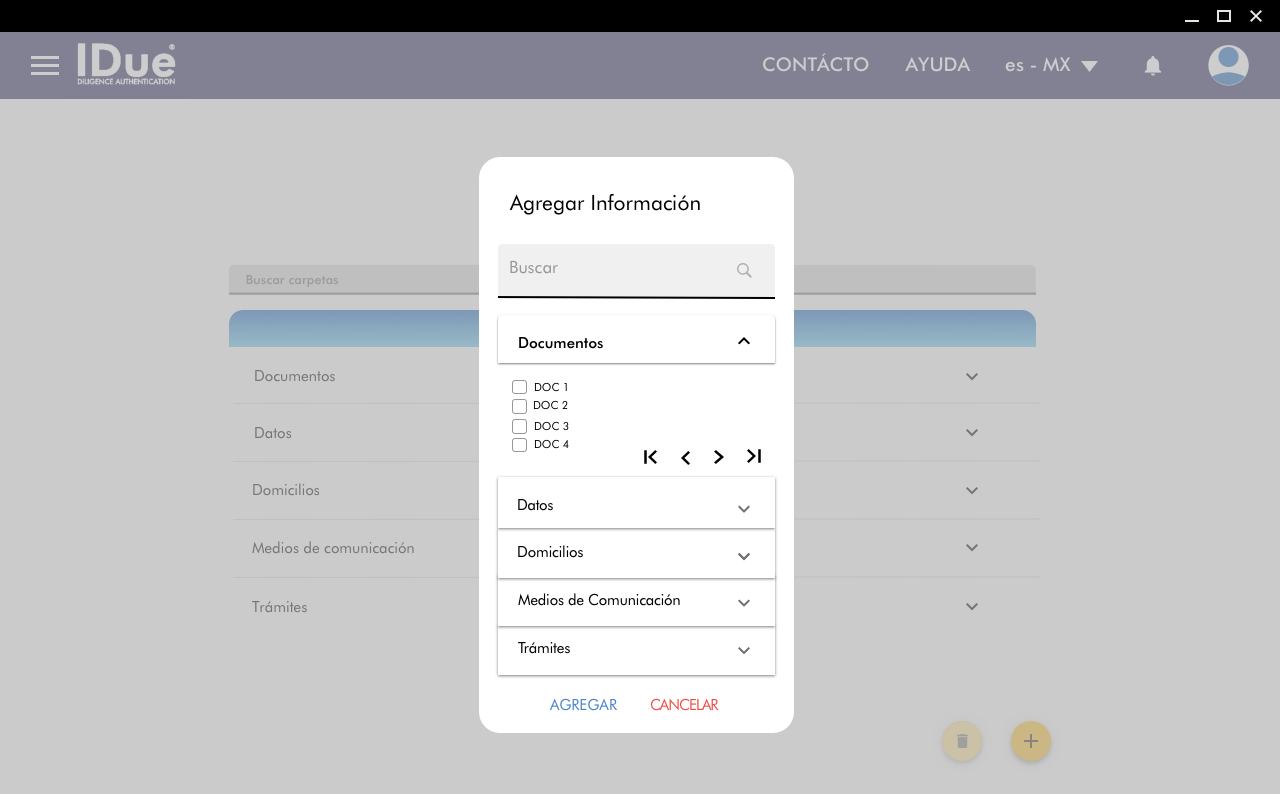Open the user profile avatar
1280x794 pixels.
pos(1227,66)
